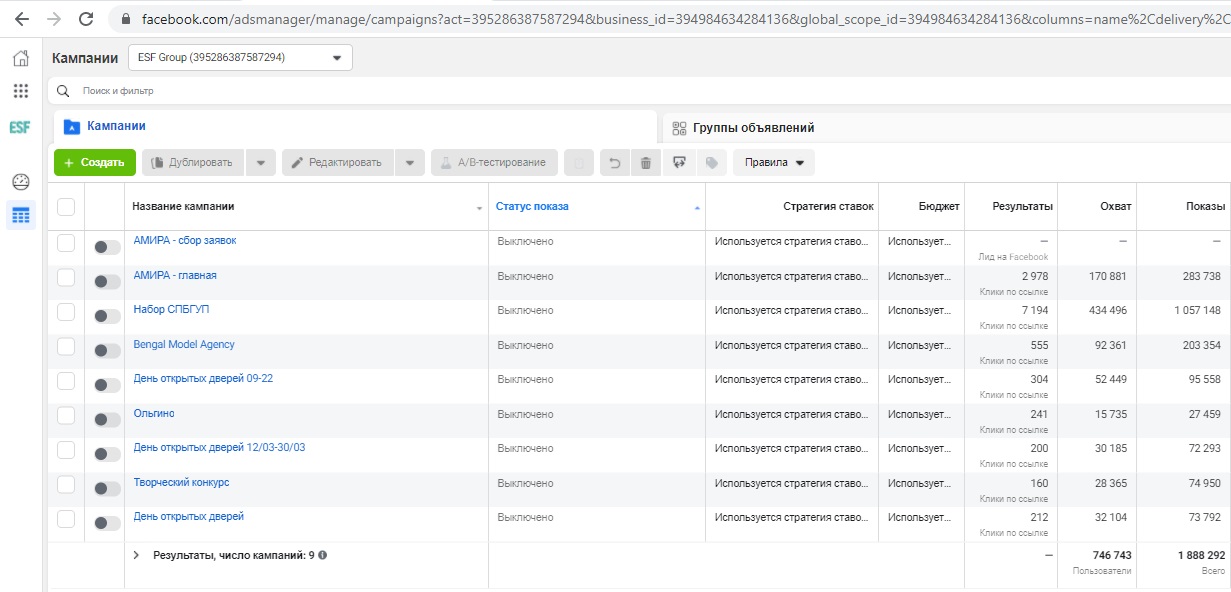Reload the page with the refresh icon
1231x592 pixels.
tap(86, 19)
